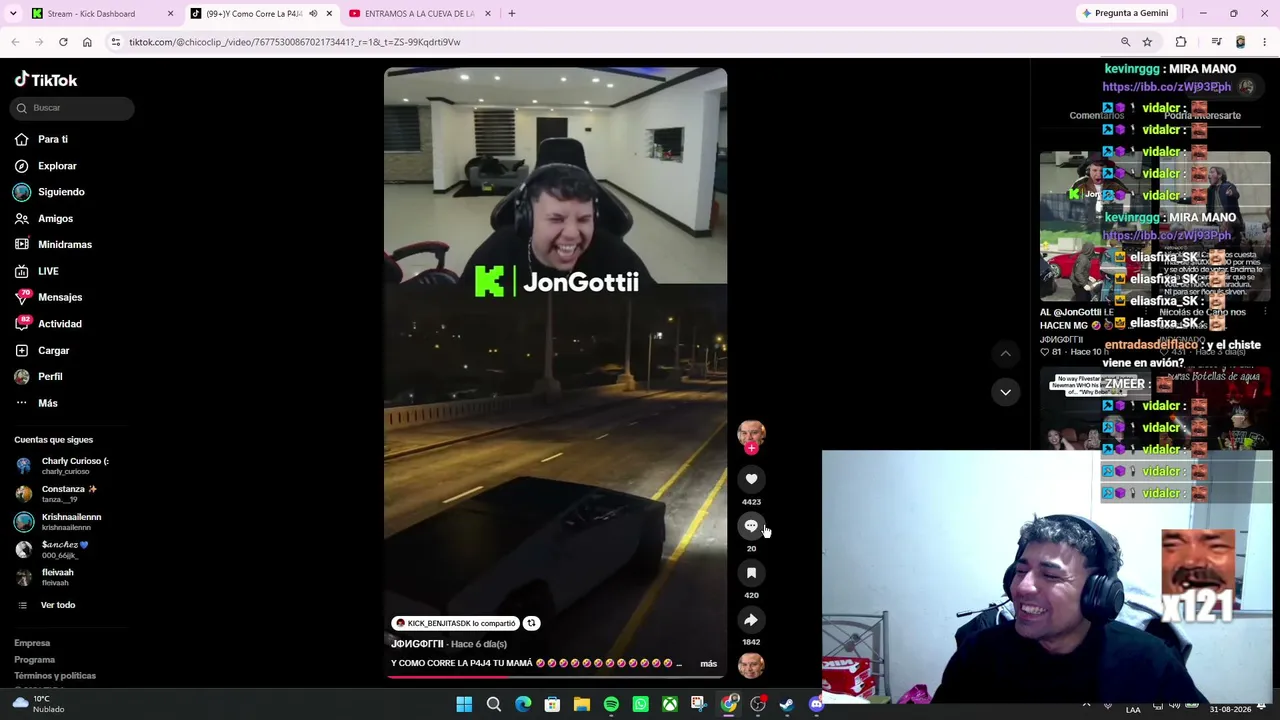
Task: Go to next video arrow
Action: pos(1005,392)
